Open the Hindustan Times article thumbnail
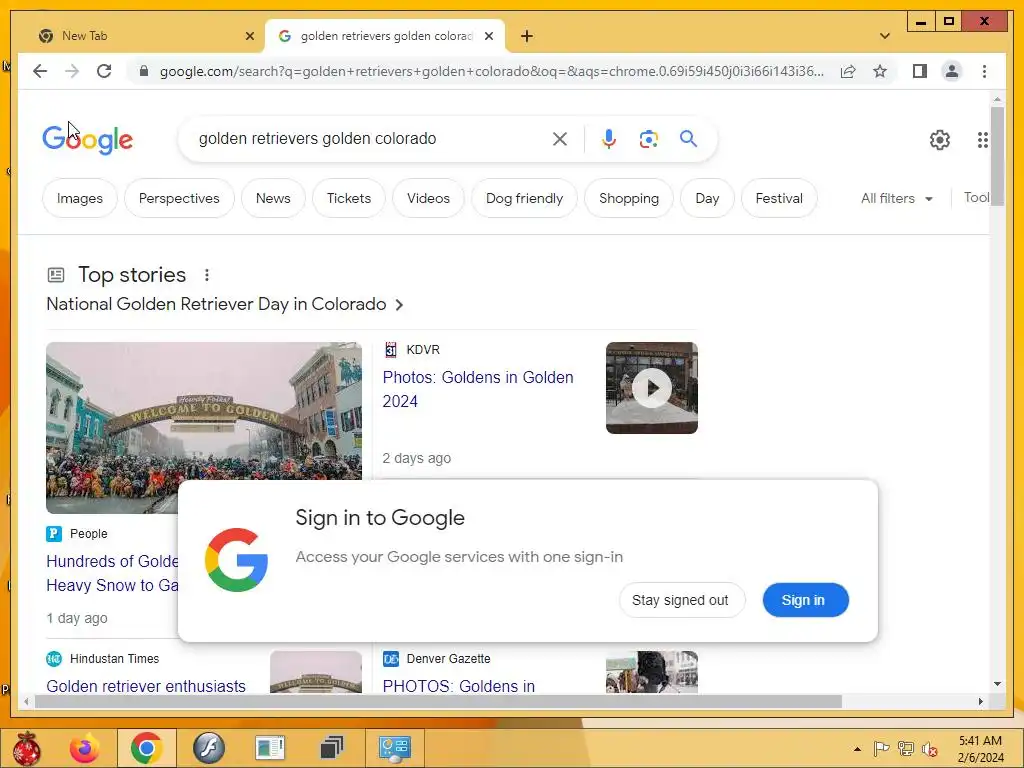The height and width of the screenshot is (768, 1024). 315,671
